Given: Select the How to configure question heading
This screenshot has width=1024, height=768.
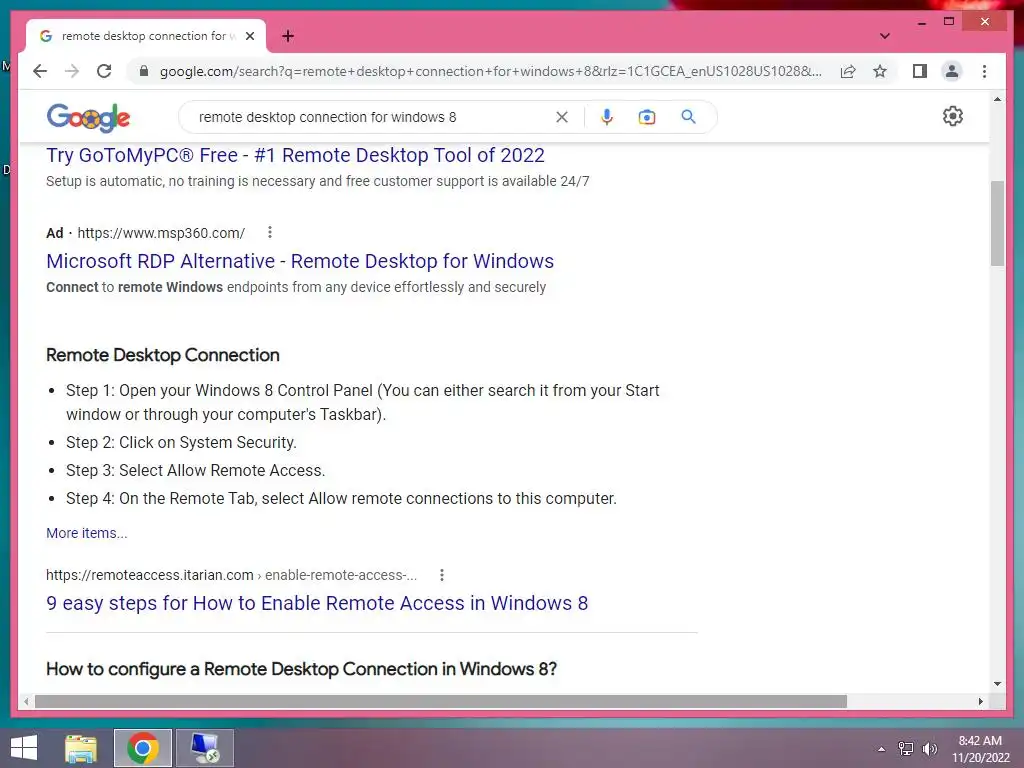Looking at the screenshot, I should point(301,669).
